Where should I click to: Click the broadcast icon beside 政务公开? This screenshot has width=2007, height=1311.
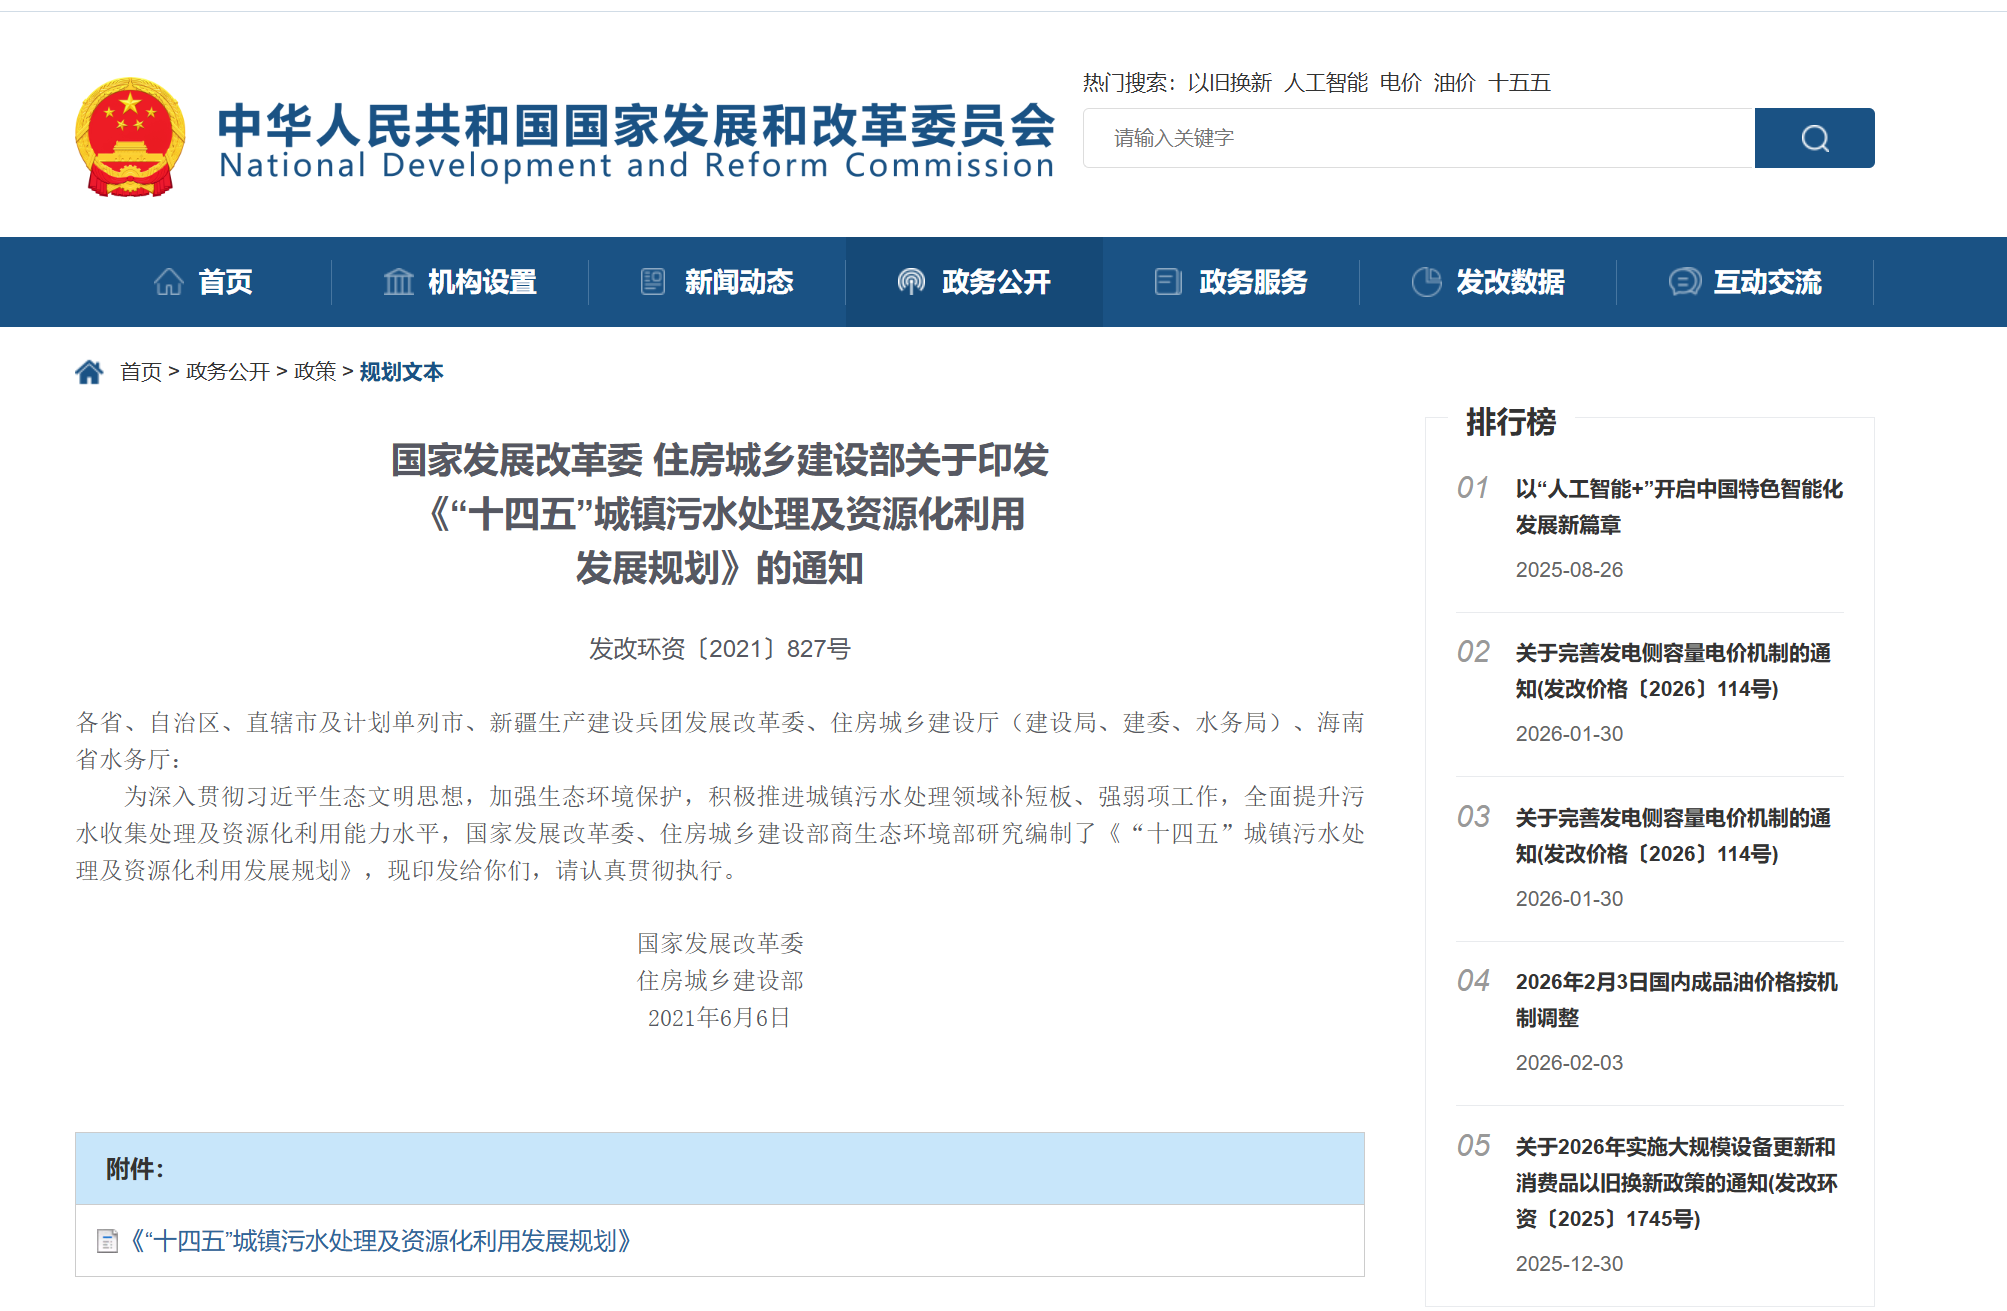tap(911, 282)
